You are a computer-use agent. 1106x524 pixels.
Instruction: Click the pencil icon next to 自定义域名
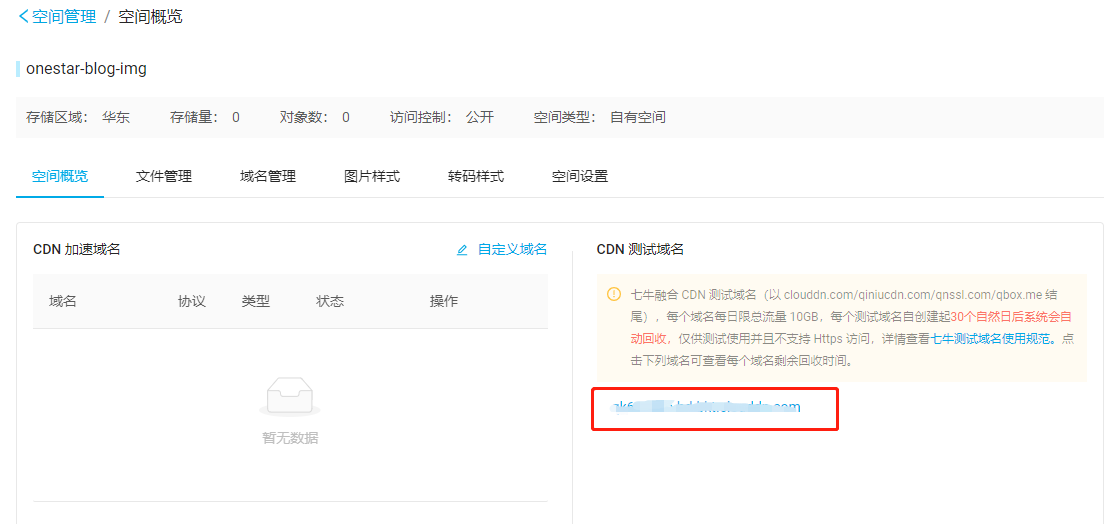tap(462, 250)
